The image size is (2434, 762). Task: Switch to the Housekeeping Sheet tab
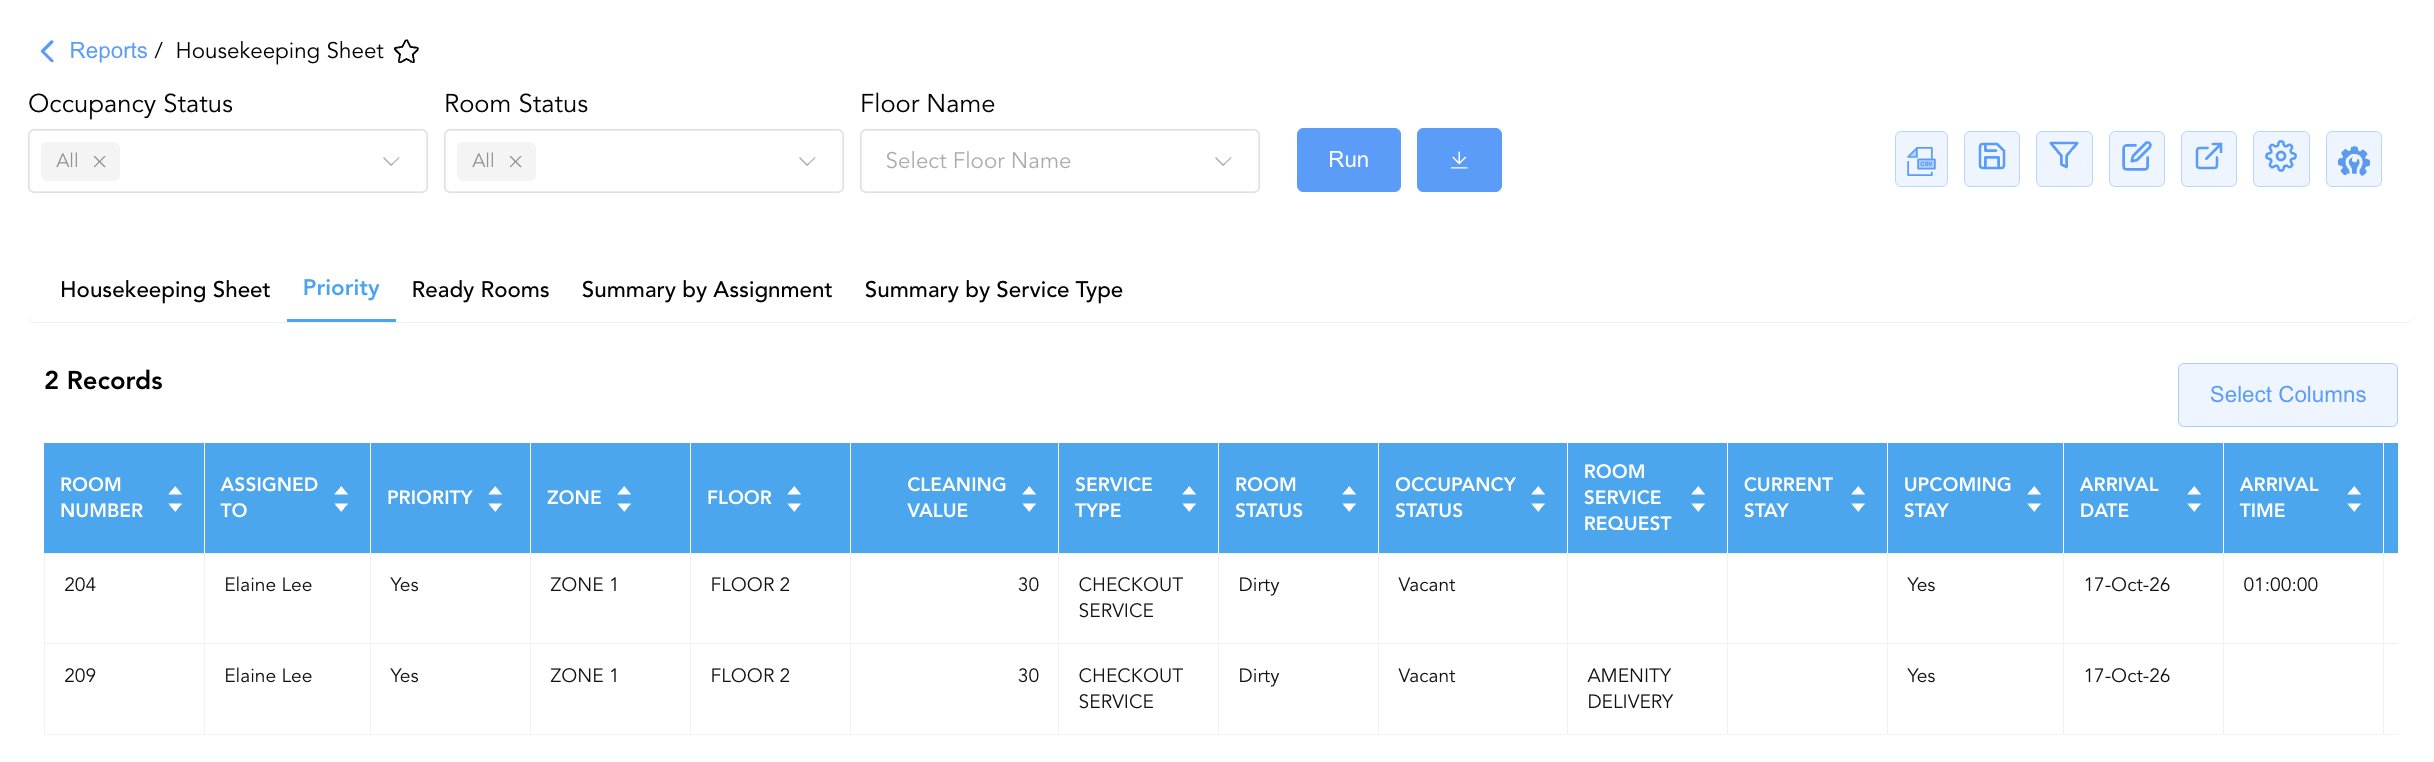[x=165, y=290]
